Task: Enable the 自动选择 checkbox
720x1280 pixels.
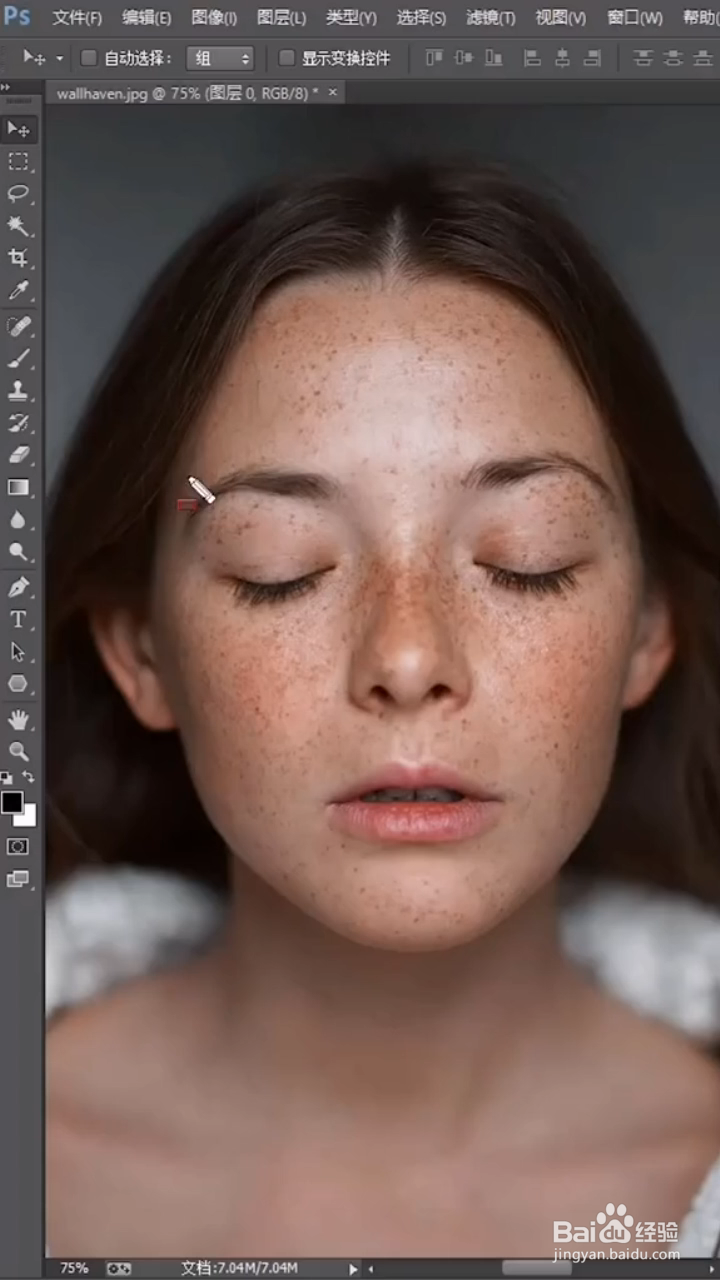Action: tap(89, 58)
